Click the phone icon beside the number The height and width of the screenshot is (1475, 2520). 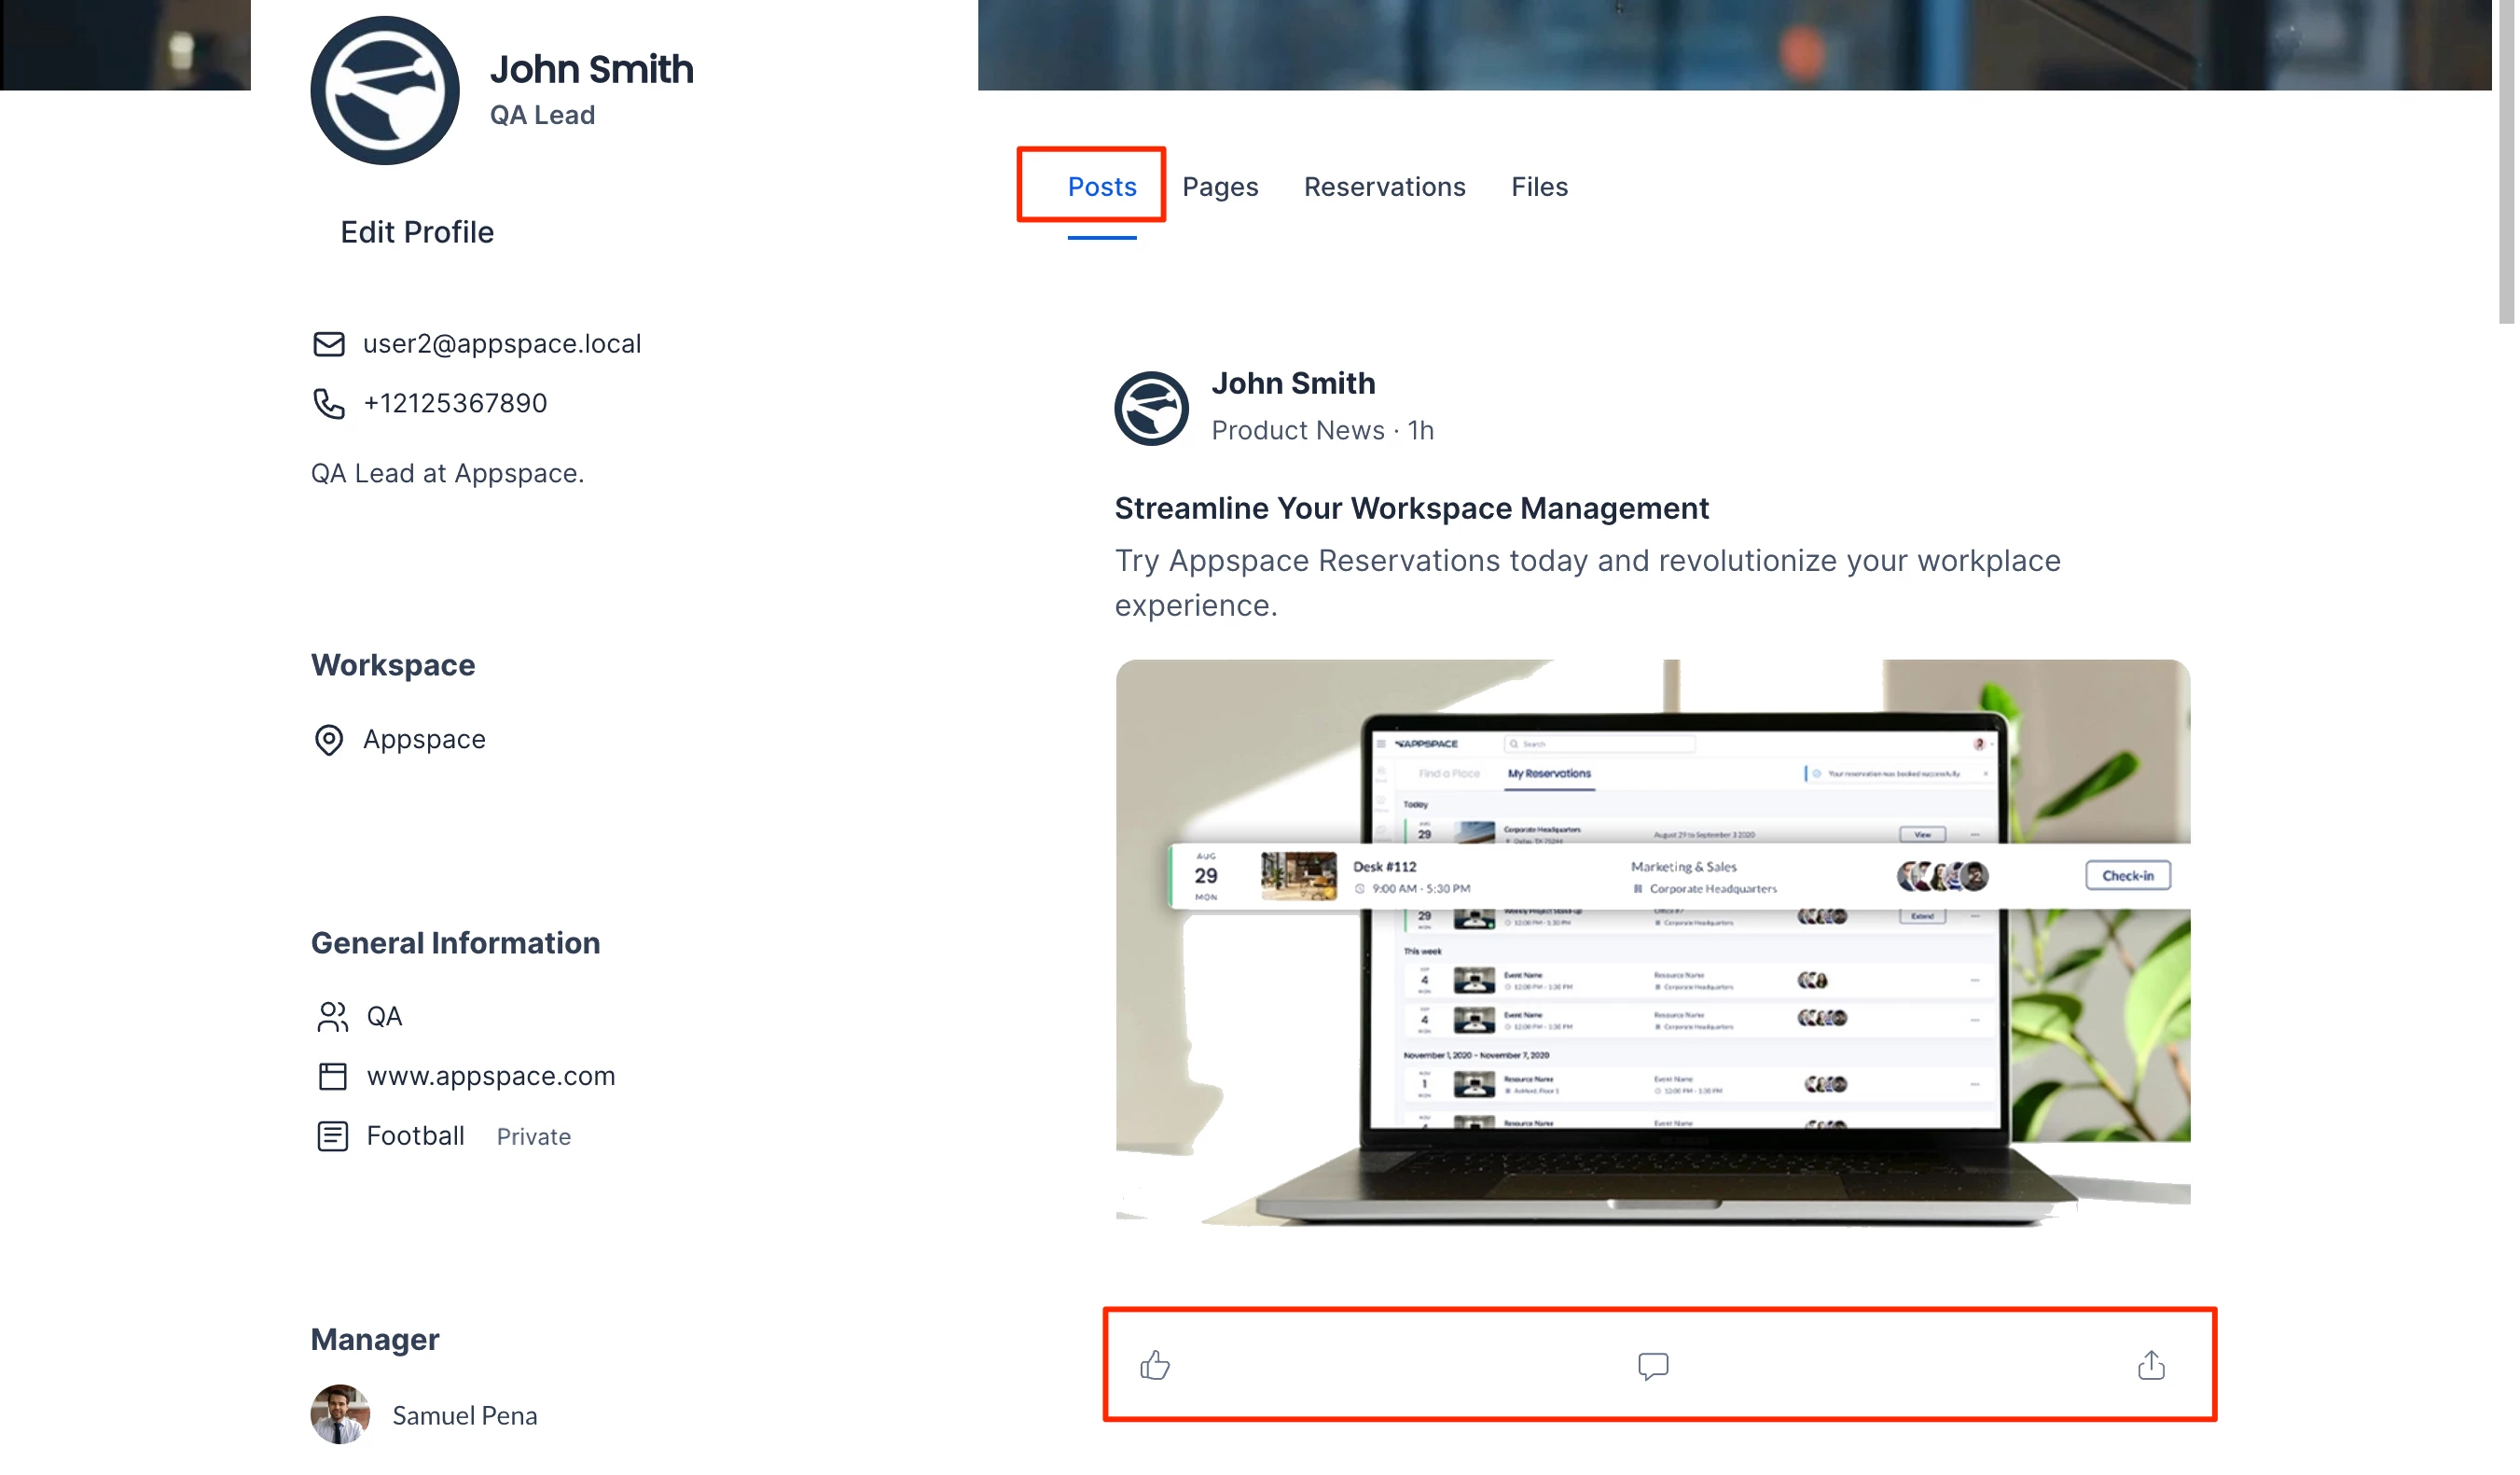tap(329, 403)
